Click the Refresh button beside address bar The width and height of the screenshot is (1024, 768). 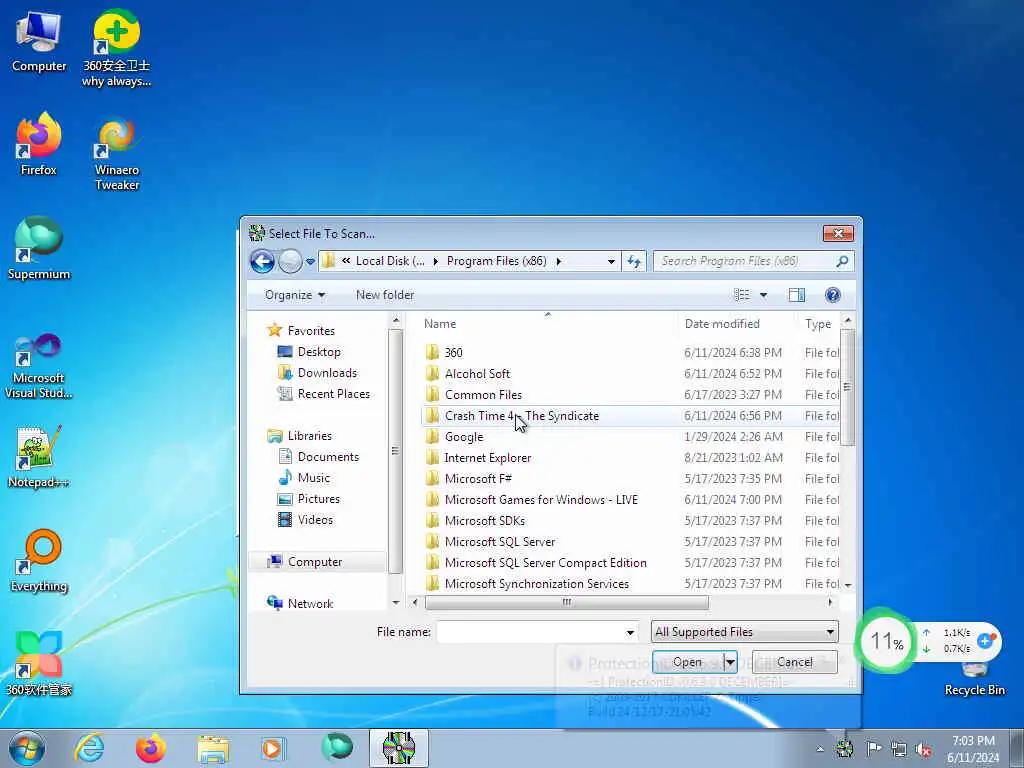pos(633,261)
